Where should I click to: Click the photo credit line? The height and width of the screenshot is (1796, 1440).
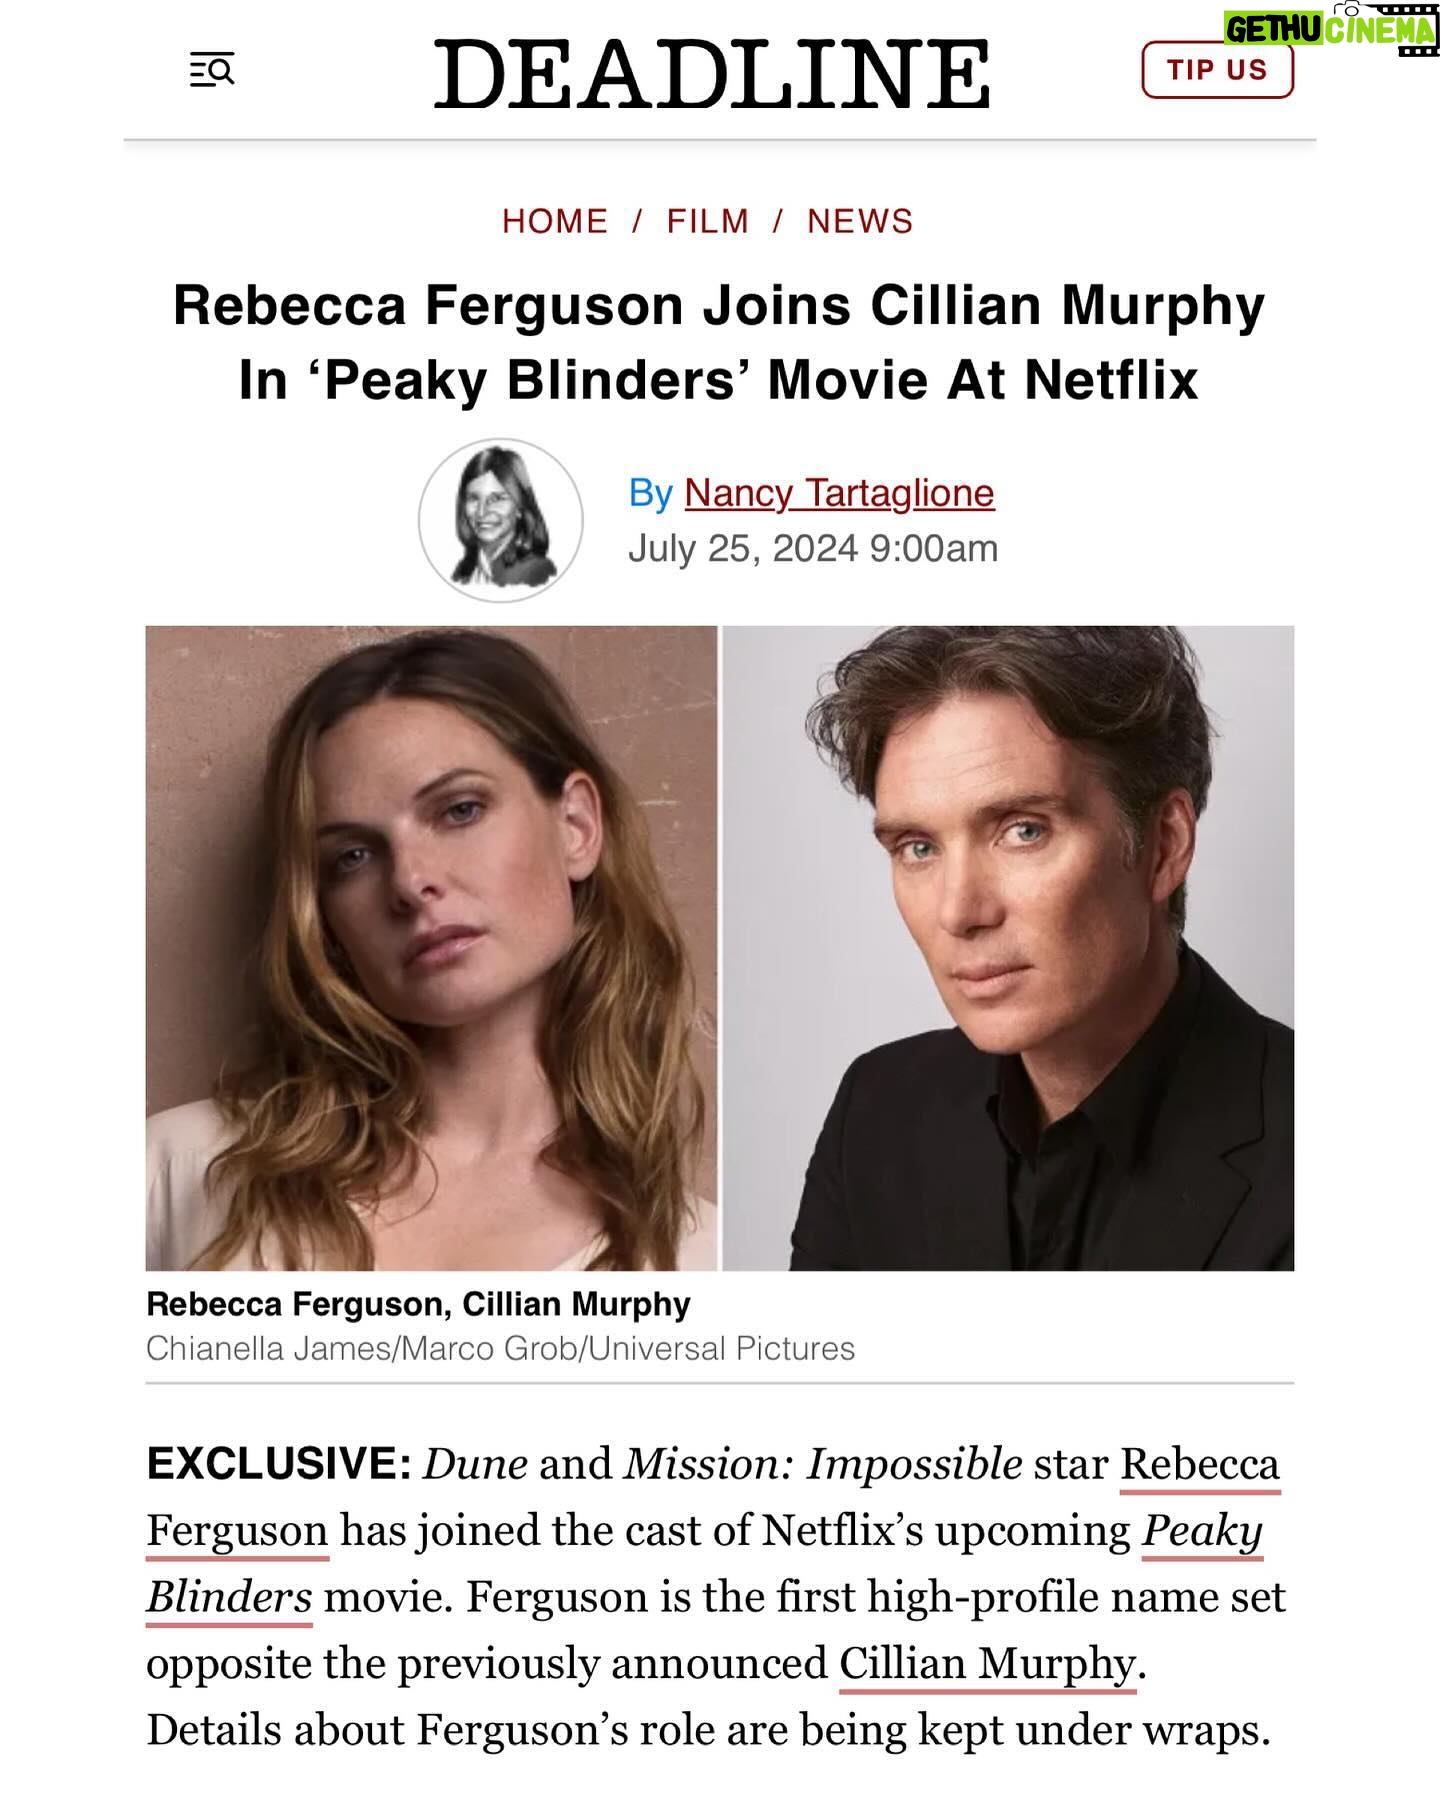coord(500,1348)
